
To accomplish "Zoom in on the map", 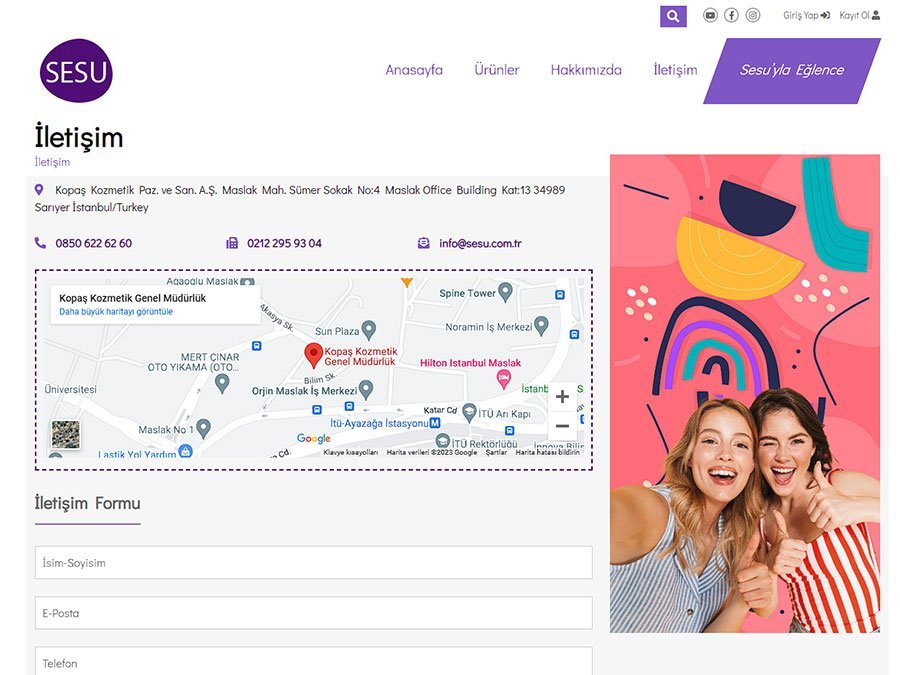I will (x=562, y=397).
